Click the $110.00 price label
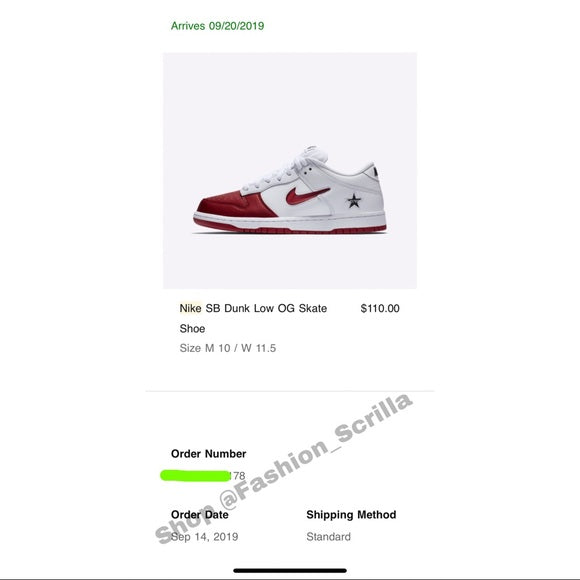Screen dimensions: 580x580 (380, 308)
